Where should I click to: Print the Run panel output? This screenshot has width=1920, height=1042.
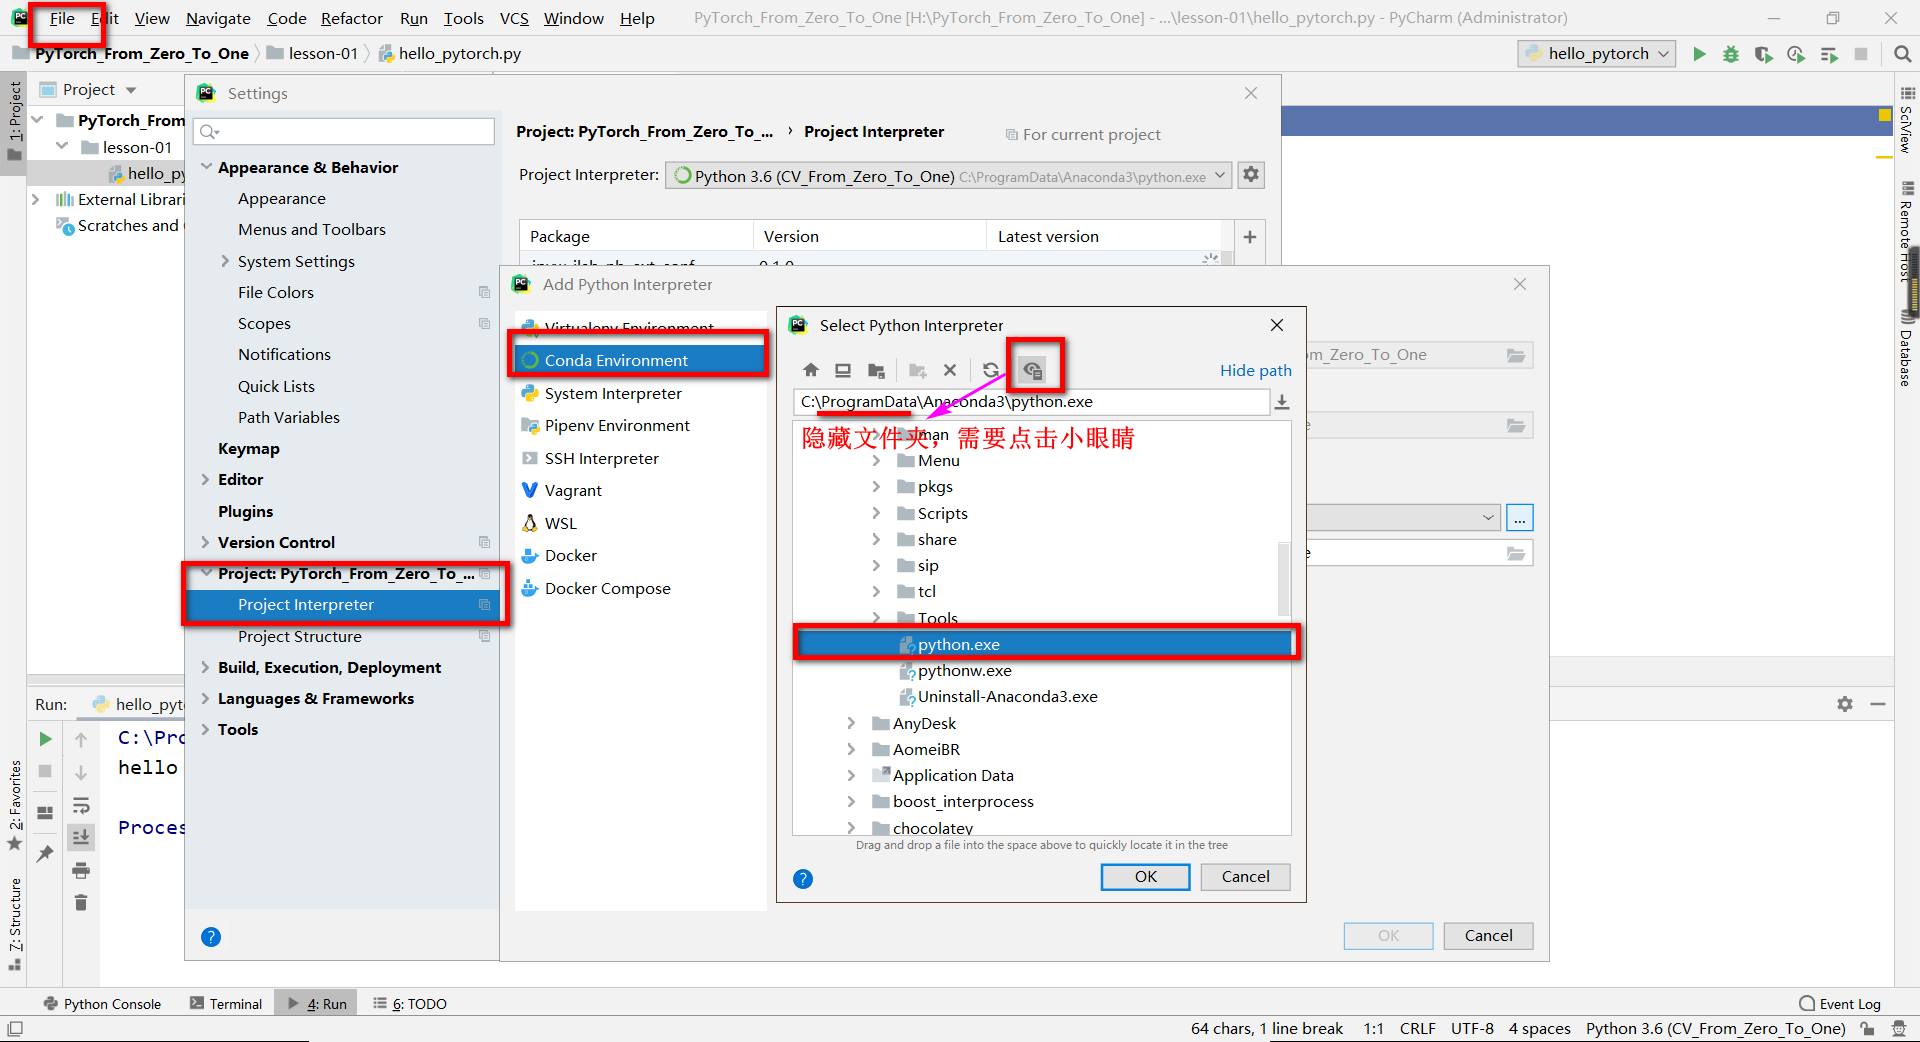click(81, 870)
